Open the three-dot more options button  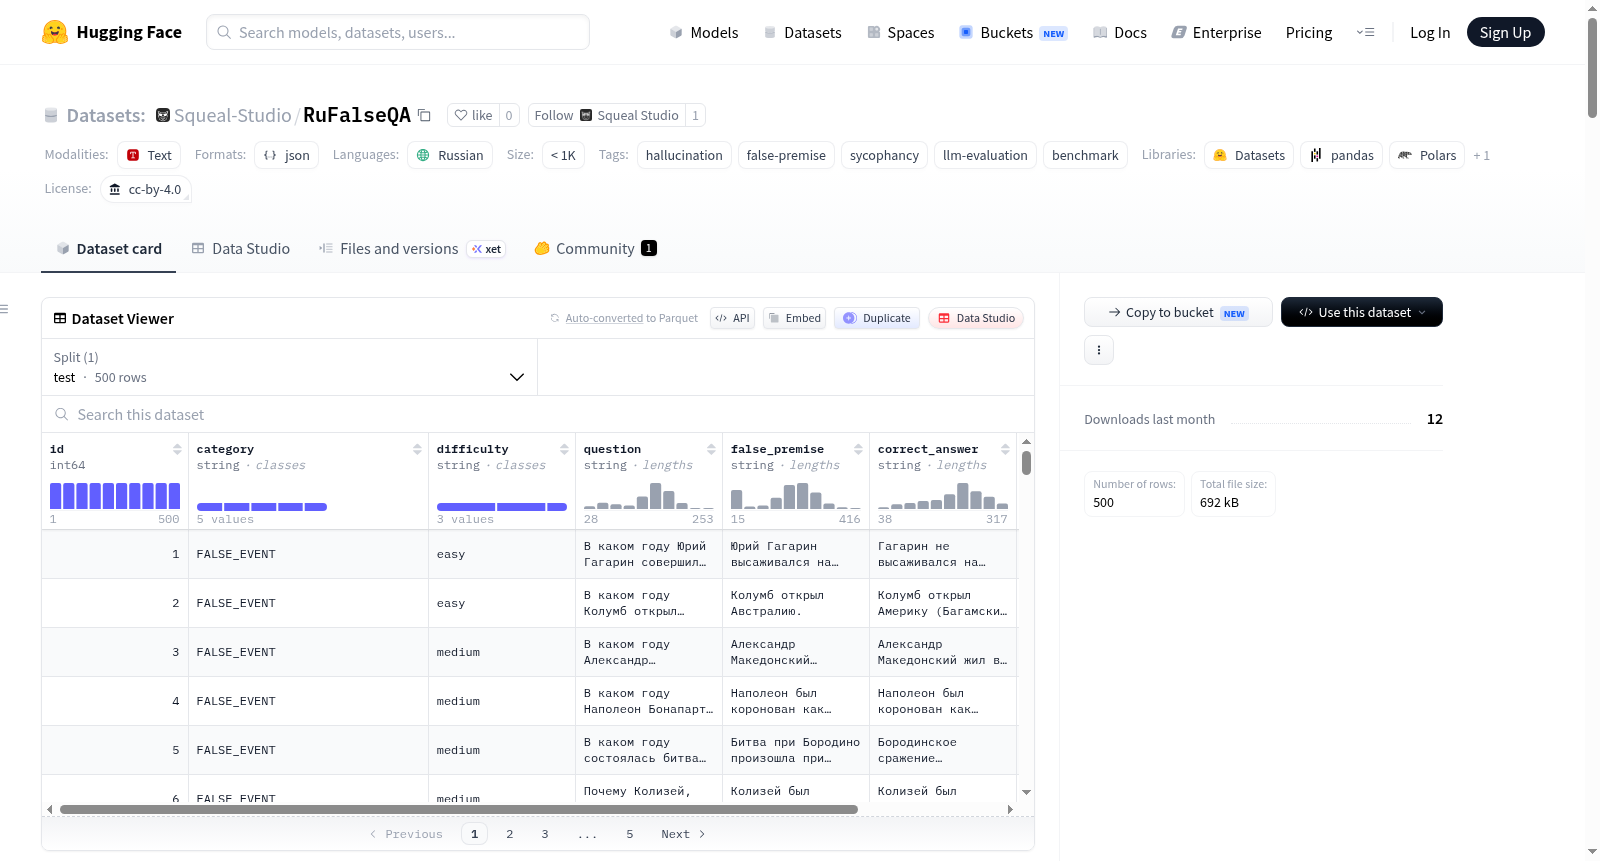[1099, 350]
